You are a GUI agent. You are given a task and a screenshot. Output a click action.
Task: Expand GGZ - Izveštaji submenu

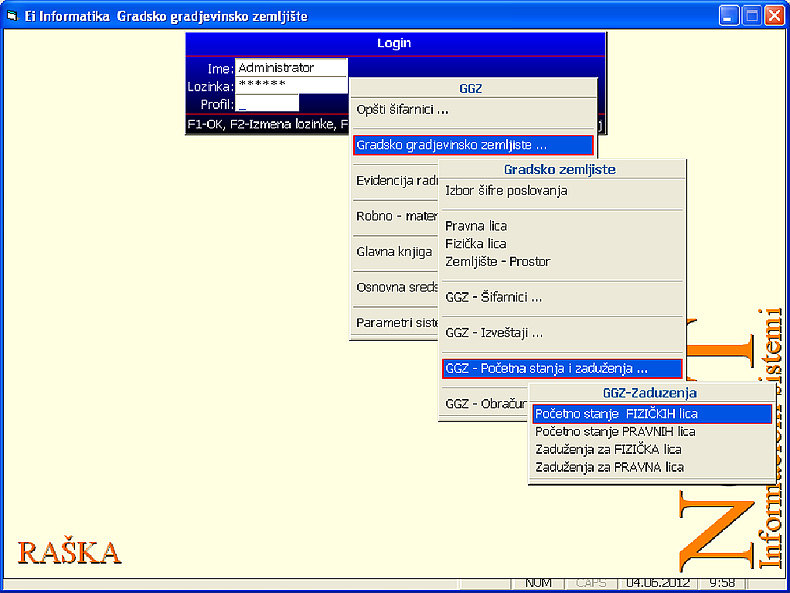[x=494, y=332]
